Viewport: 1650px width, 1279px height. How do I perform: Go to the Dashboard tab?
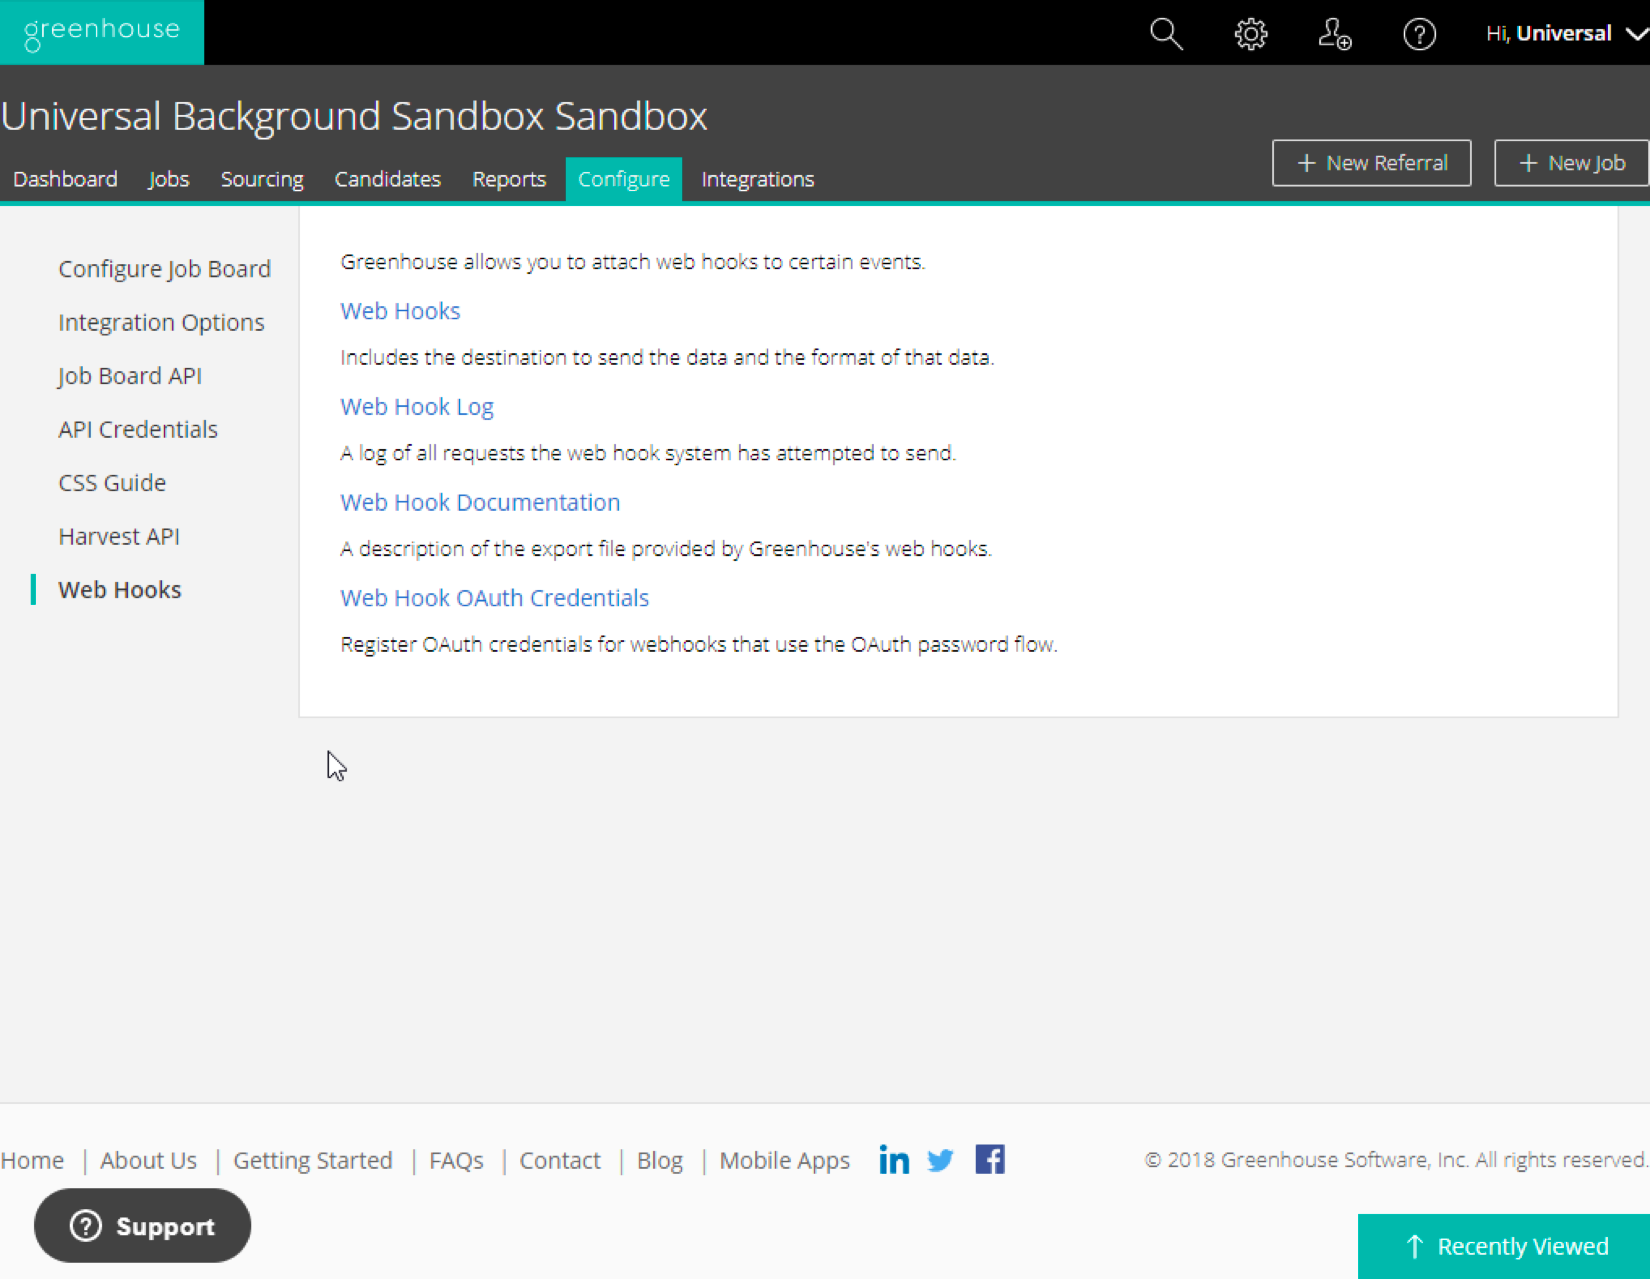tap(65, 179)
